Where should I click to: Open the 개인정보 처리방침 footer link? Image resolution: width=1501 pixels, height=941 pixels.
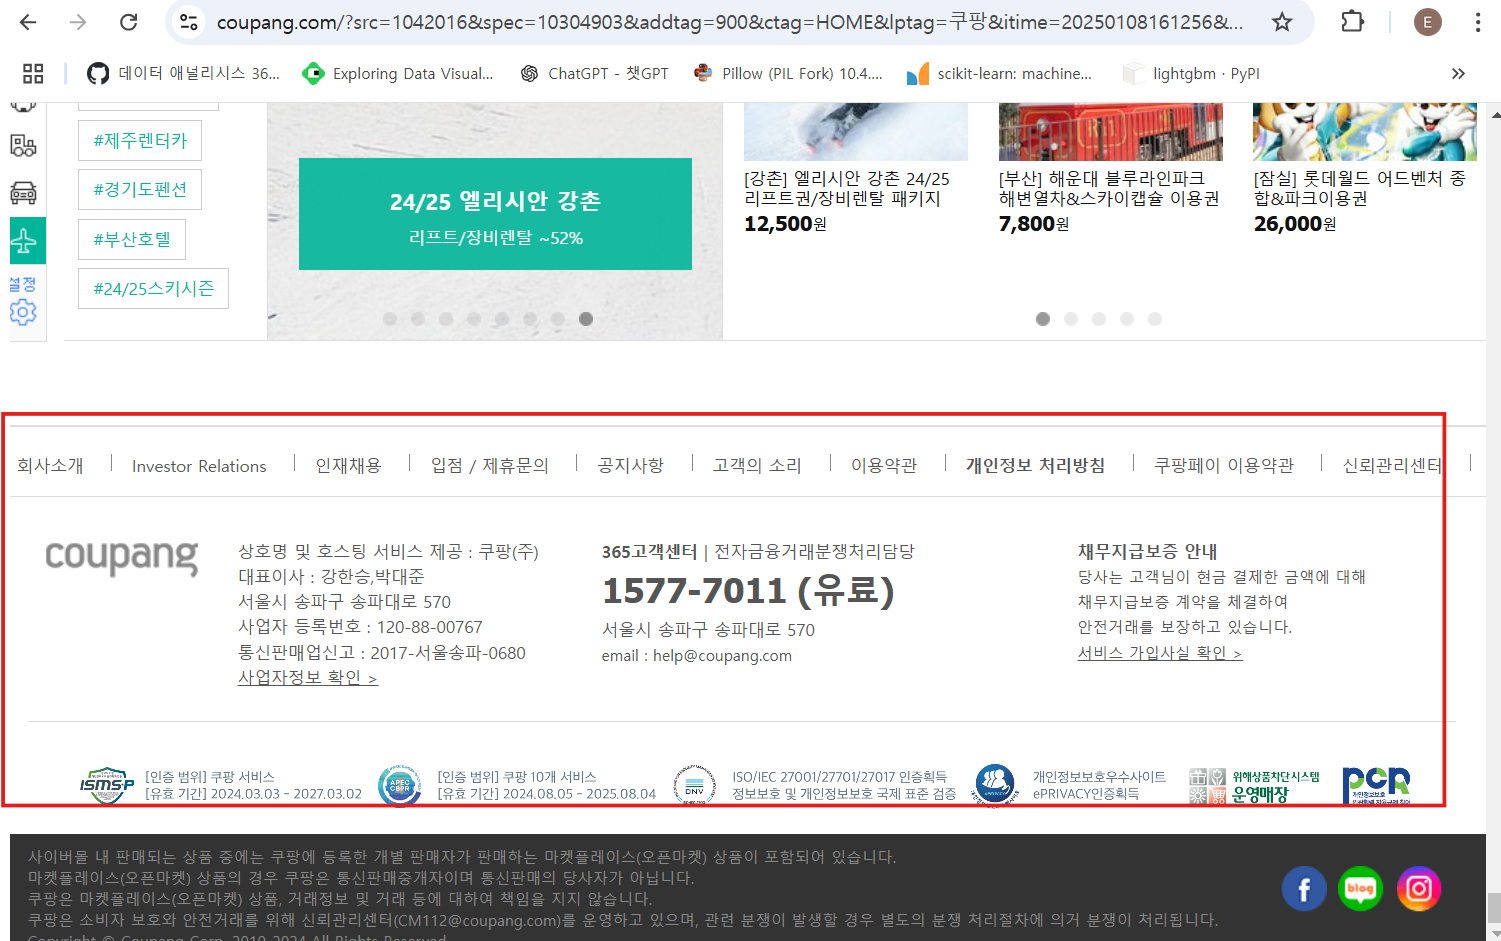pyautogui.click(x=1035, y=466)
